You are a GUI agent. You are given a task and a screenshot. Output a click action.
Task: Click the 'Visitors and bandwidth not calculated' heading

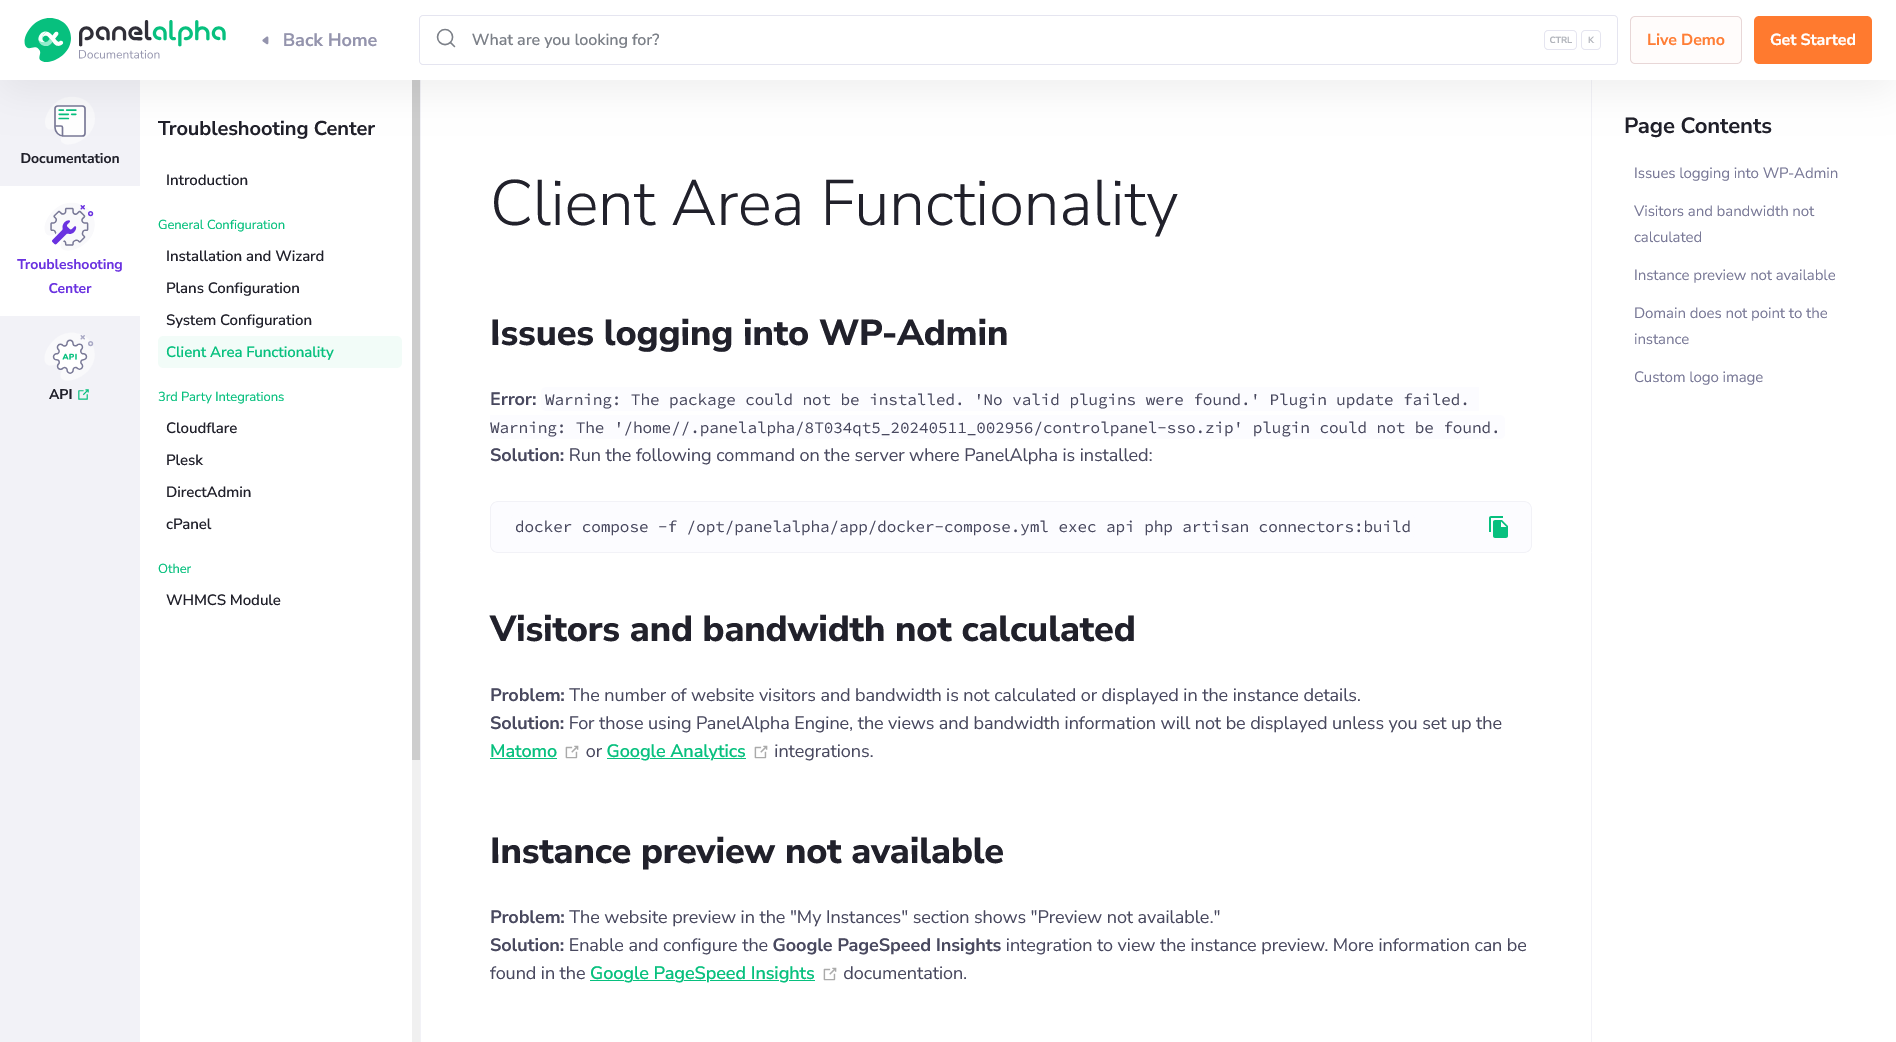coord(813,629)
